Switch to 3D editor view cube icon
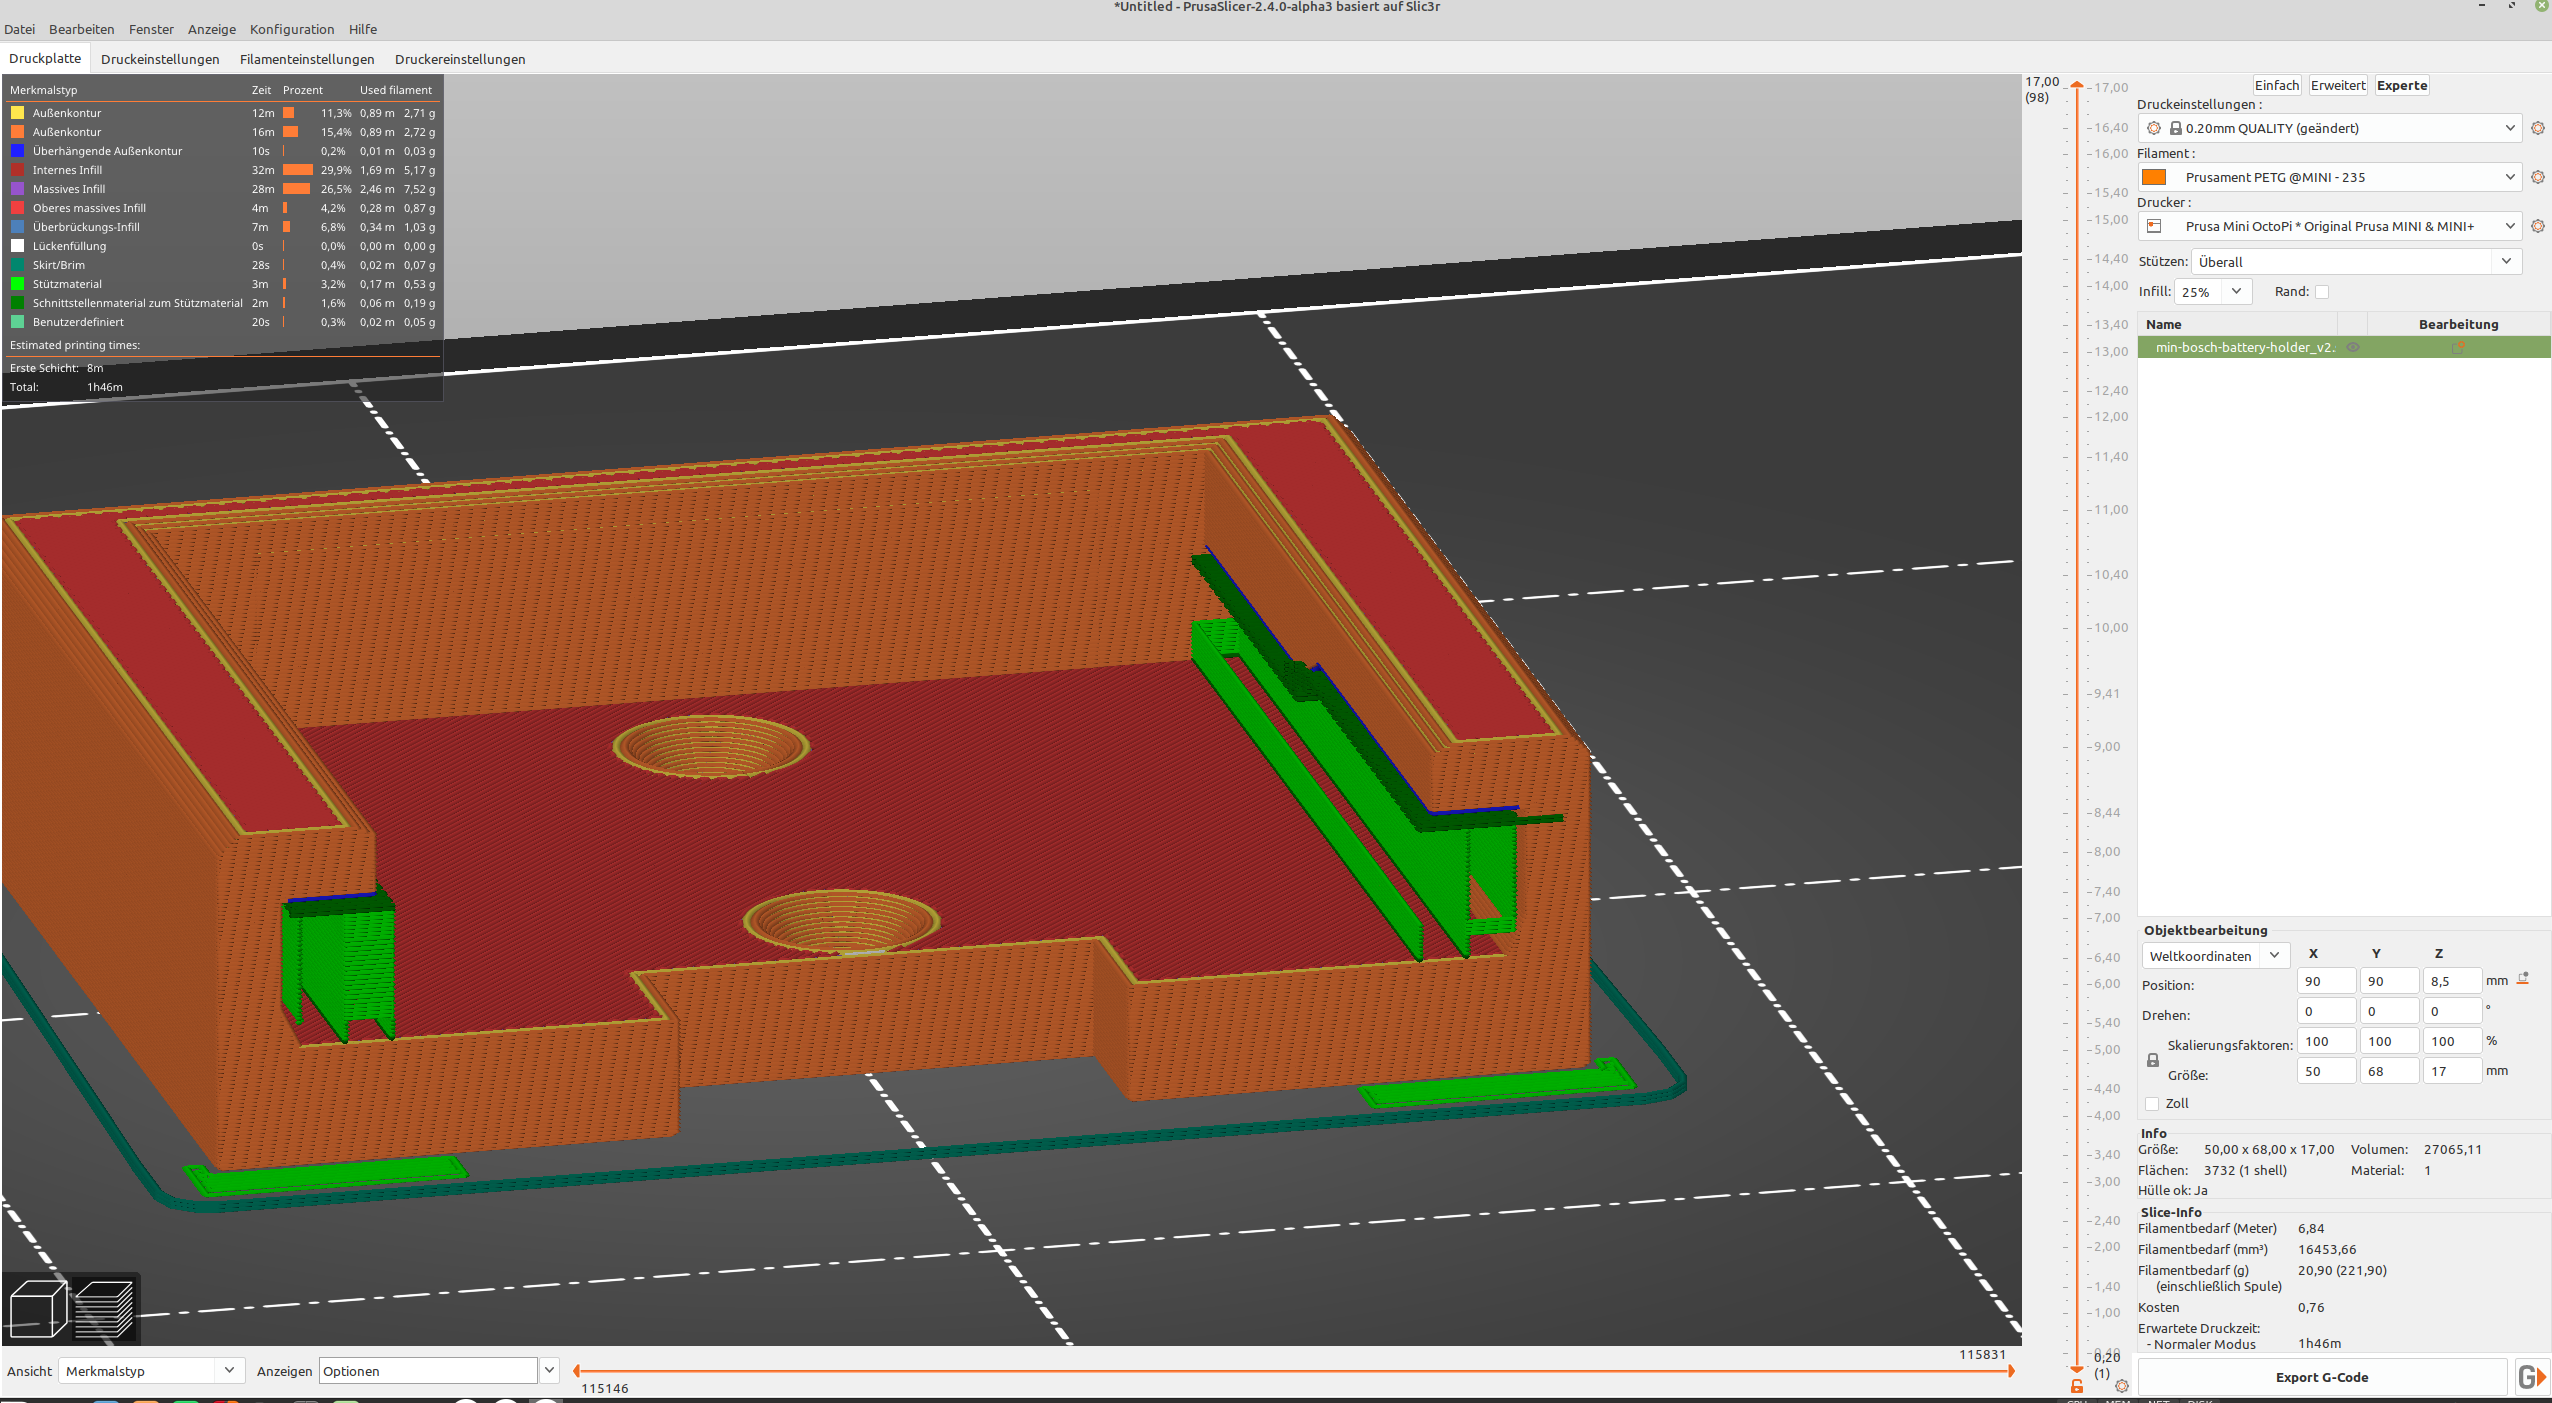The height and width of the screenshot is (1403, 2552). coord(38,1308)
